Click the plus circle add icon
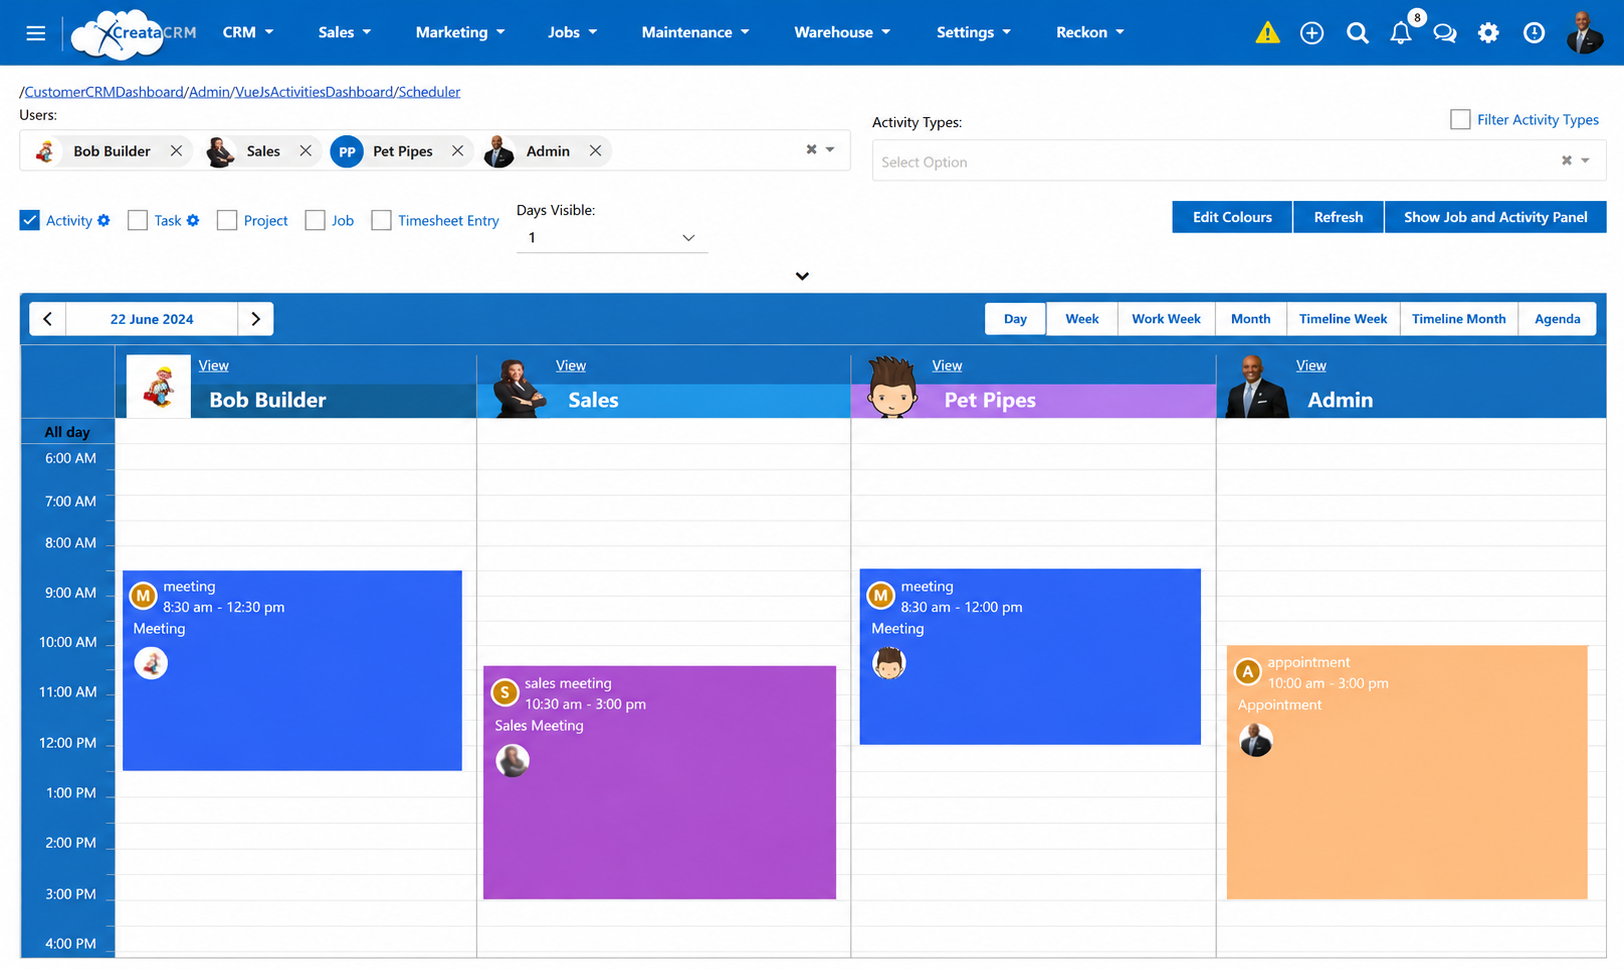Image resolution: width=1624 pixels, height=969 pixels. [x=1312, y=33]
